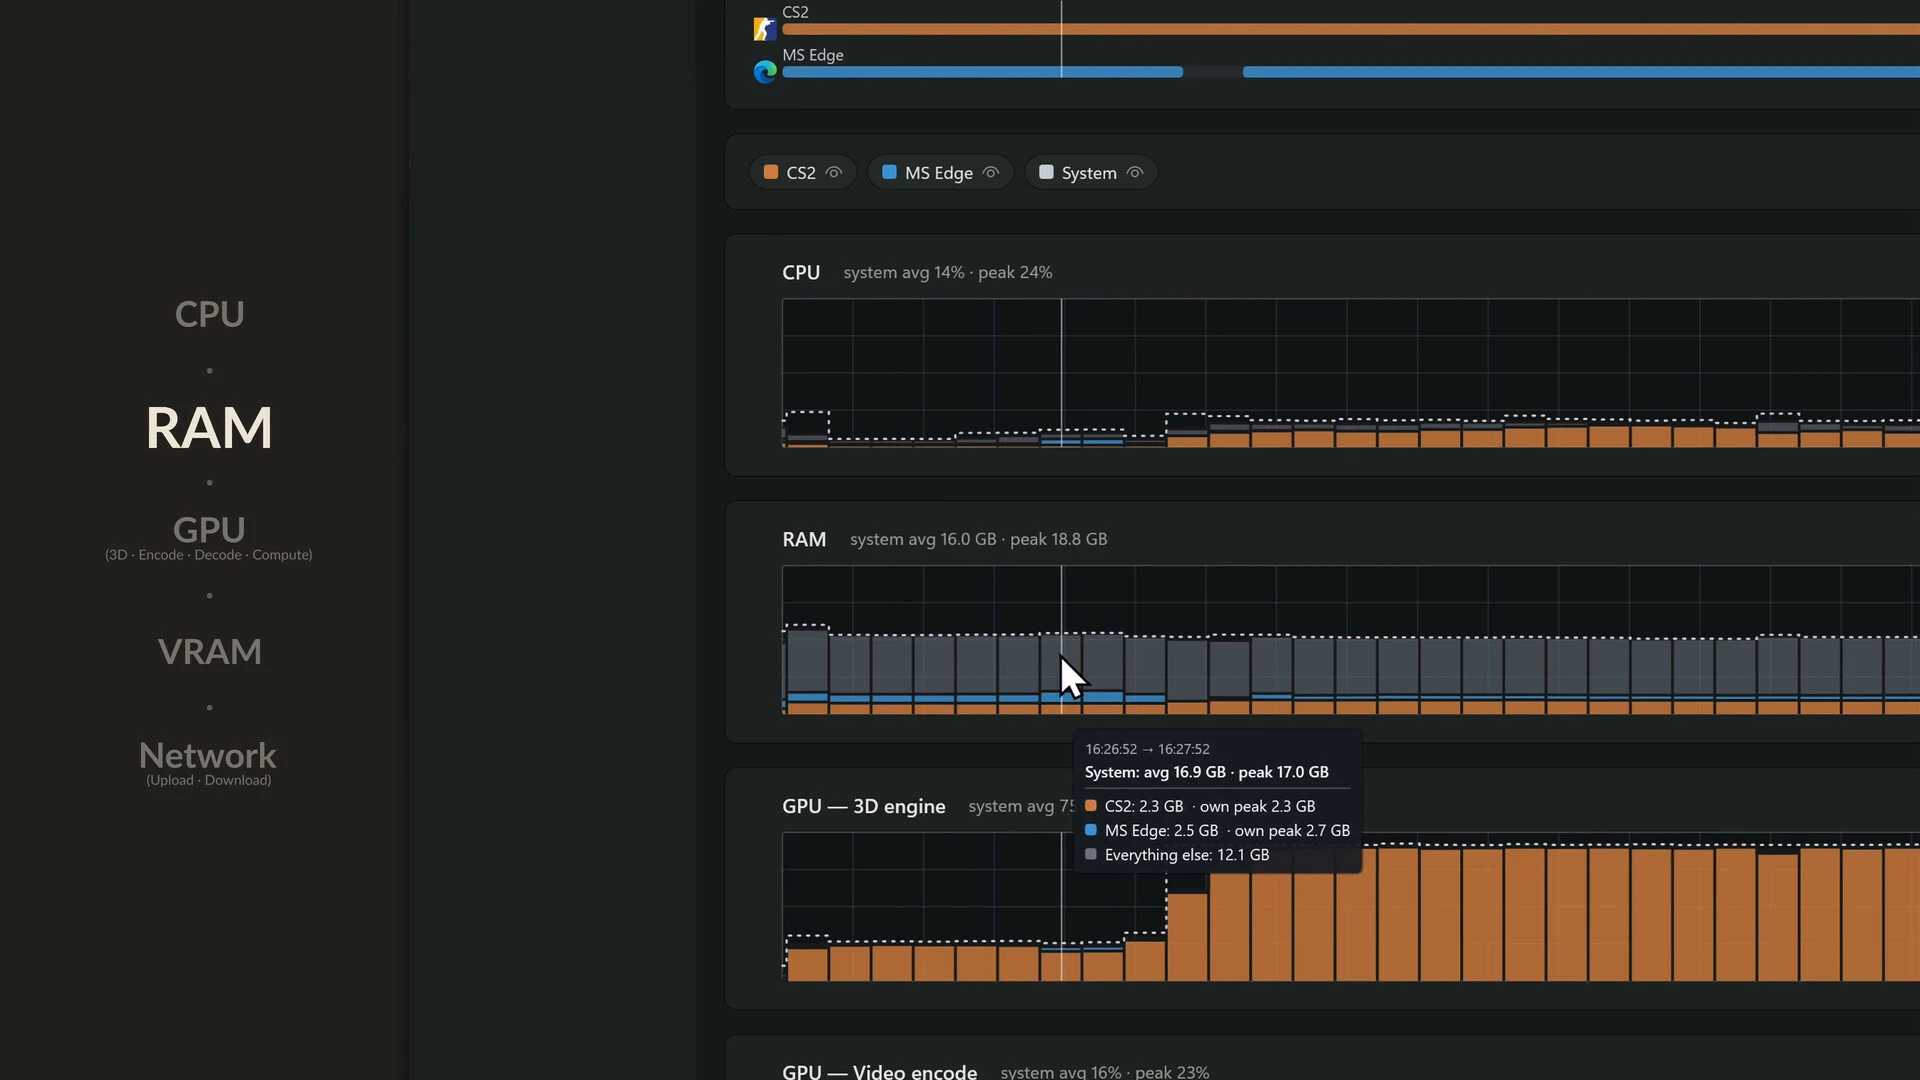Click tooltip time range '16:26:52 → 16:27:52'
This screenshot has height=1080, width=1920.
pyautogui.click(x=1148, y=749)
